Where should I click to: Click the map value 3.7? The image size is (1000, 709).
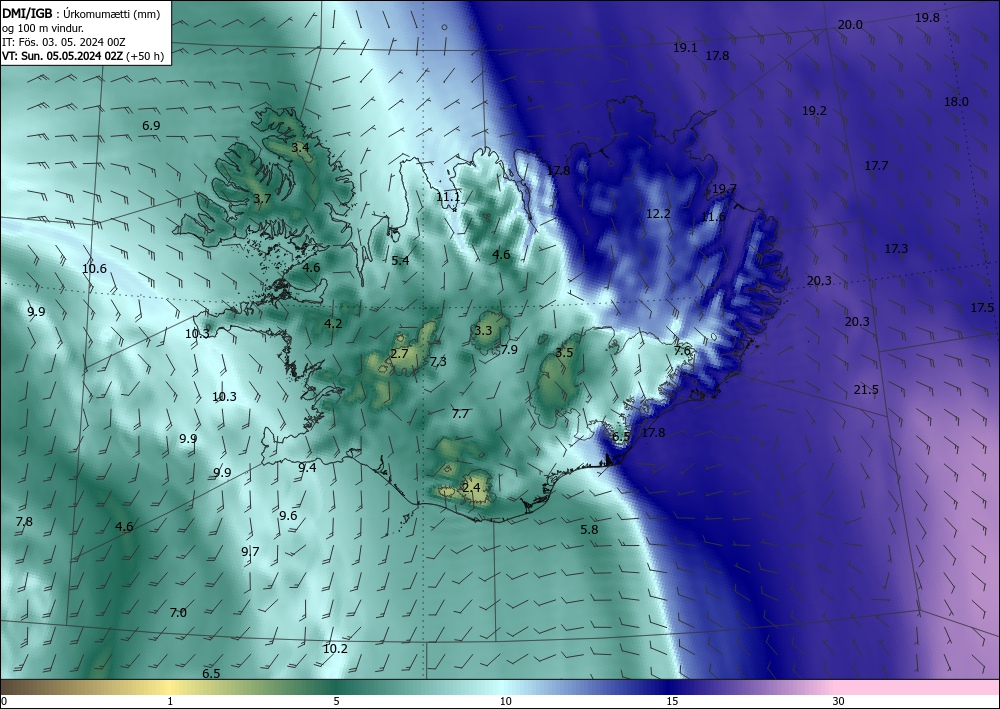click(x=262, y=199)
